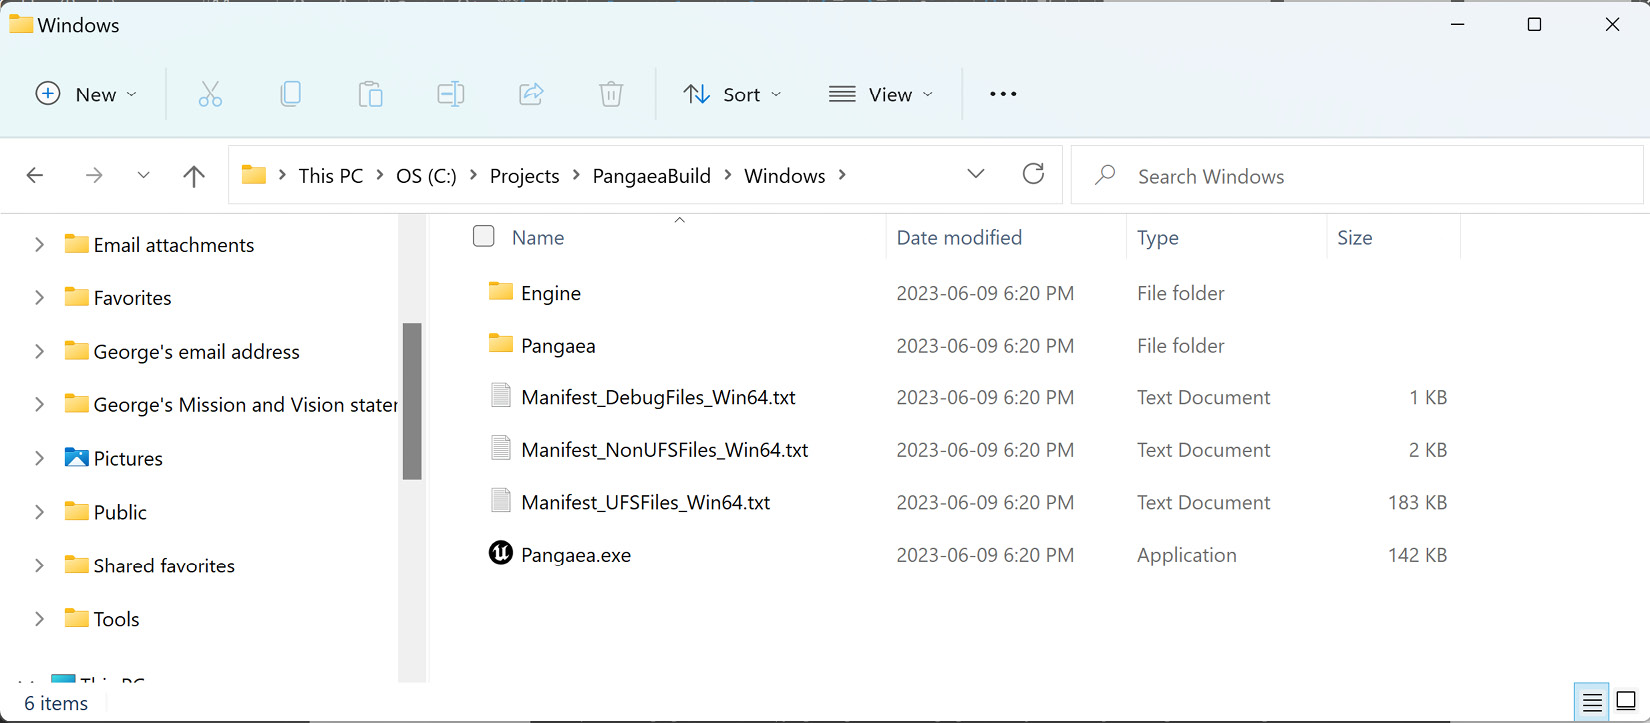Open address bar history dropdown
The width and height of the screenshot is (1650, 723).
tap(976, 174)
